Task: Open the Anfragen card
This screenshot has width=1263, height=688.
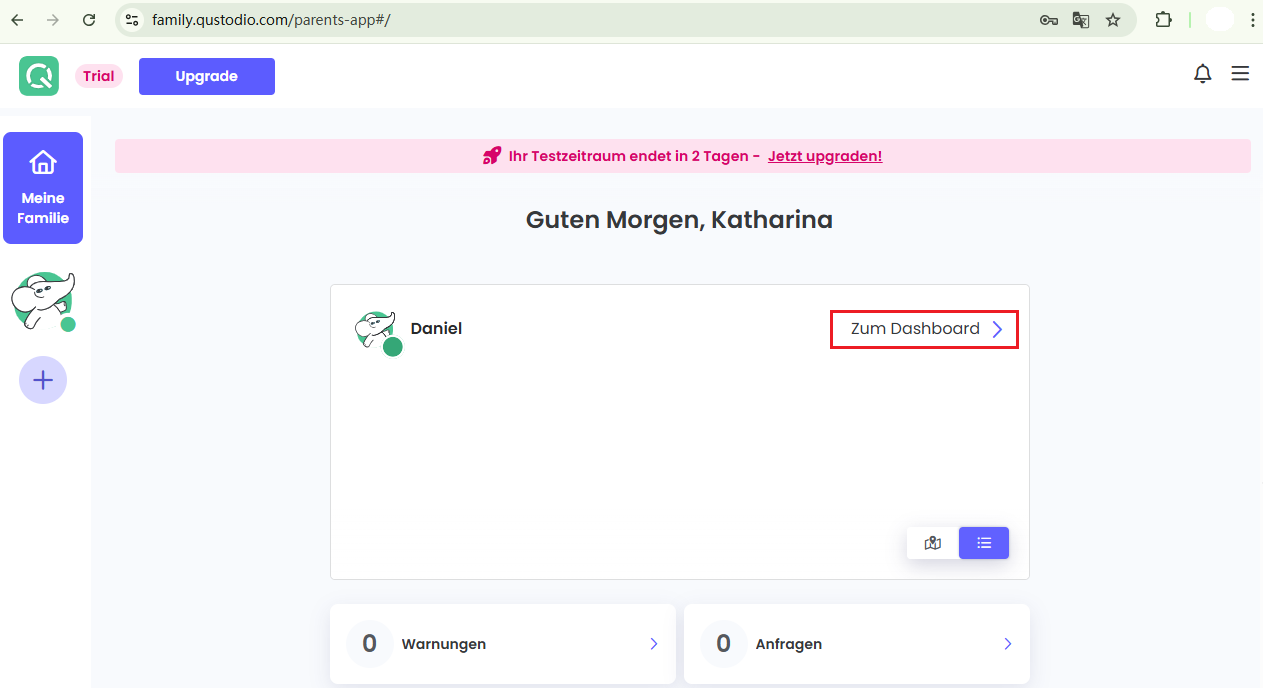Action: coord(857,644)
